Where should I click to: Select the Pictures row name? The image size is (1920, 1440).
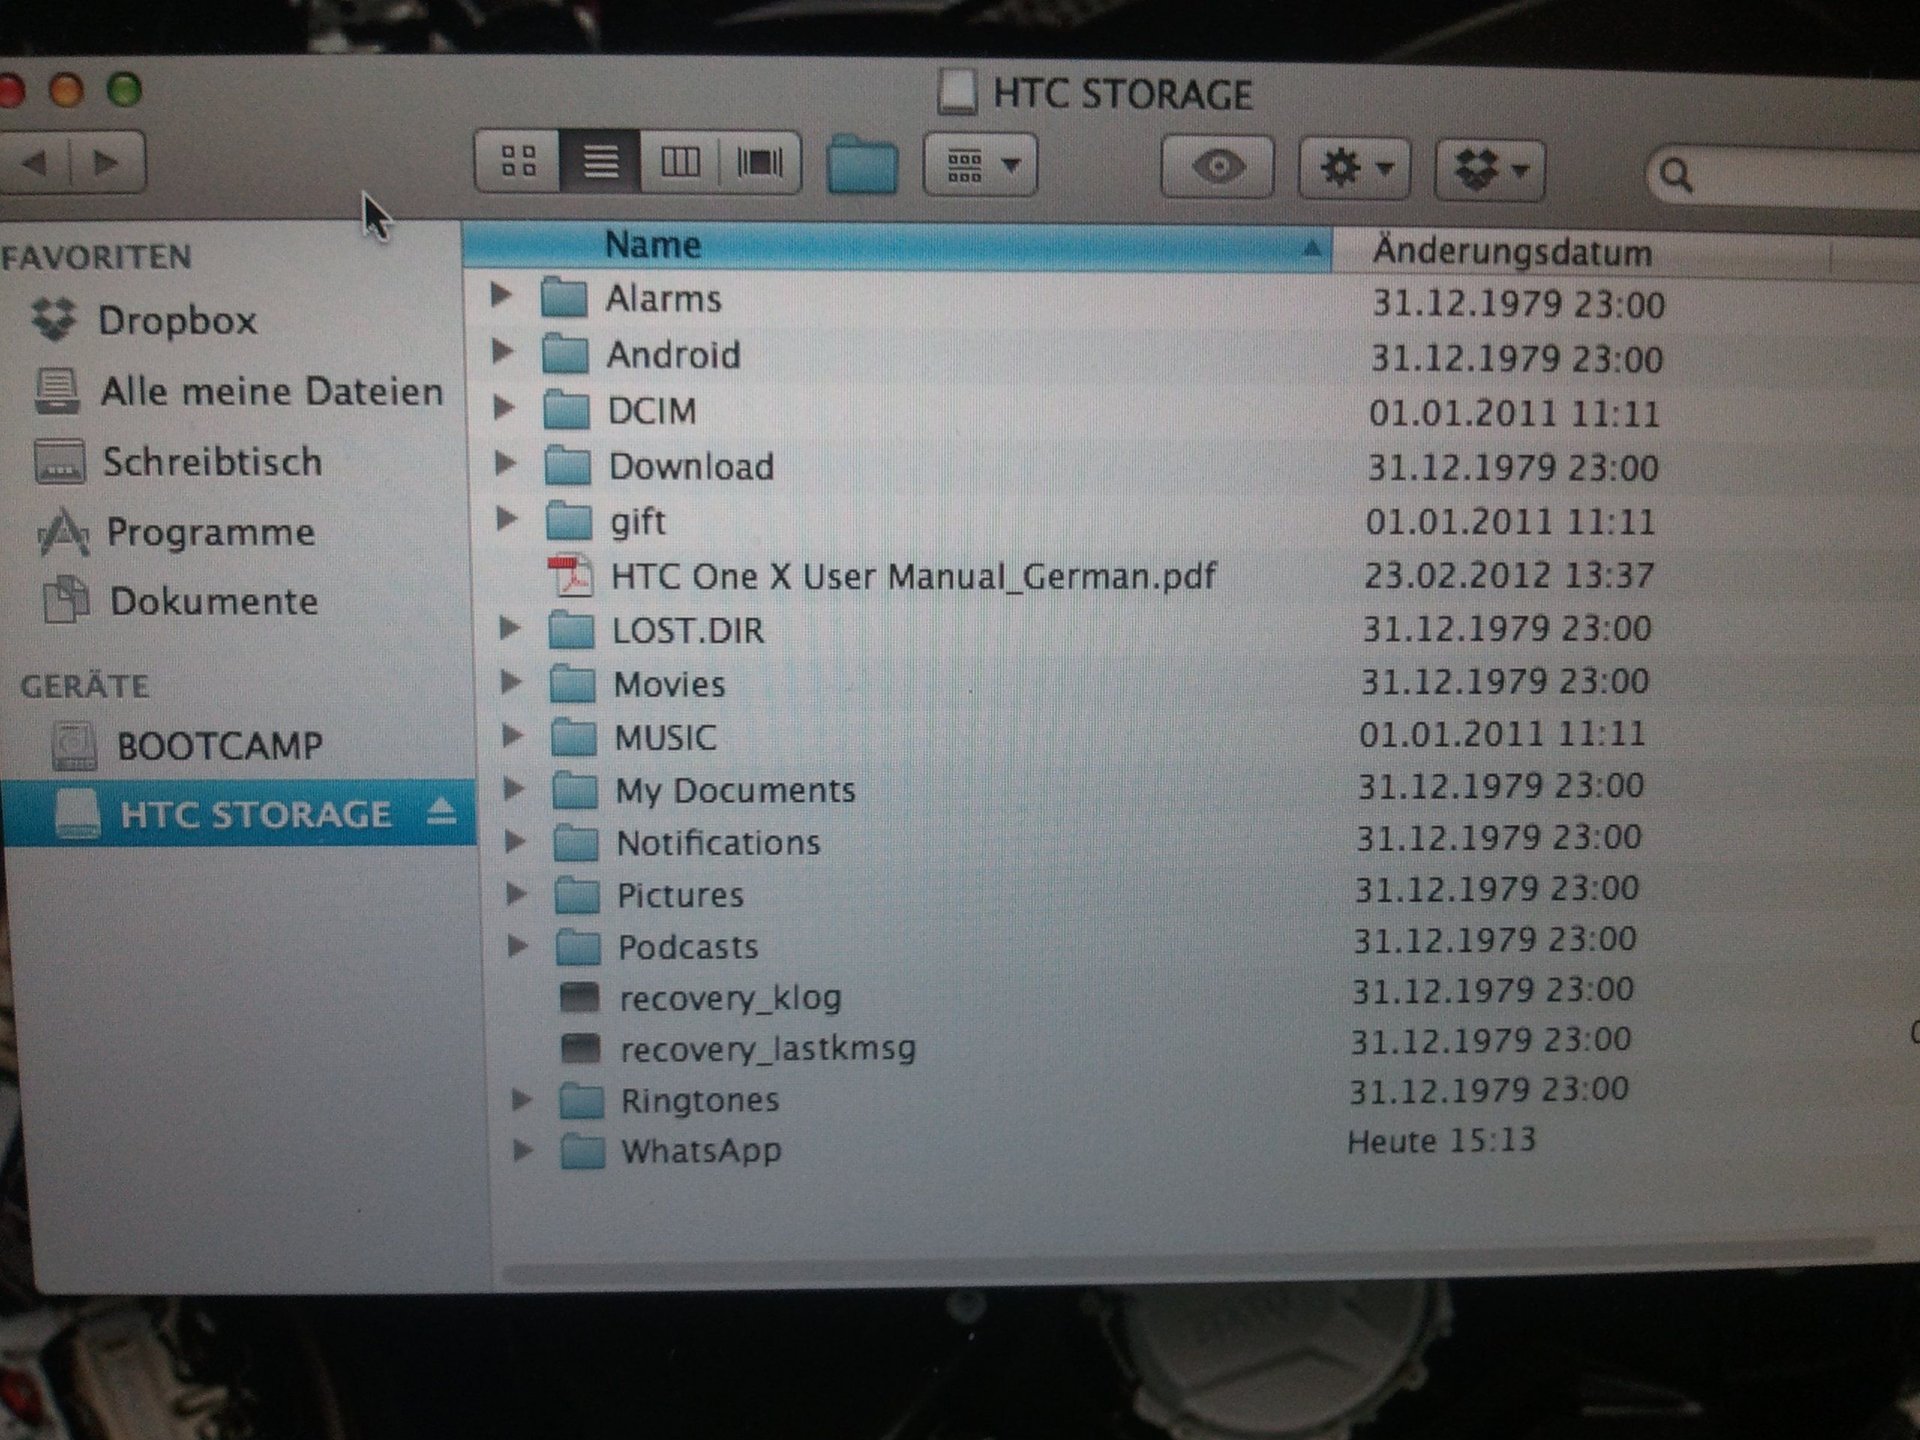tap(681, 895)
